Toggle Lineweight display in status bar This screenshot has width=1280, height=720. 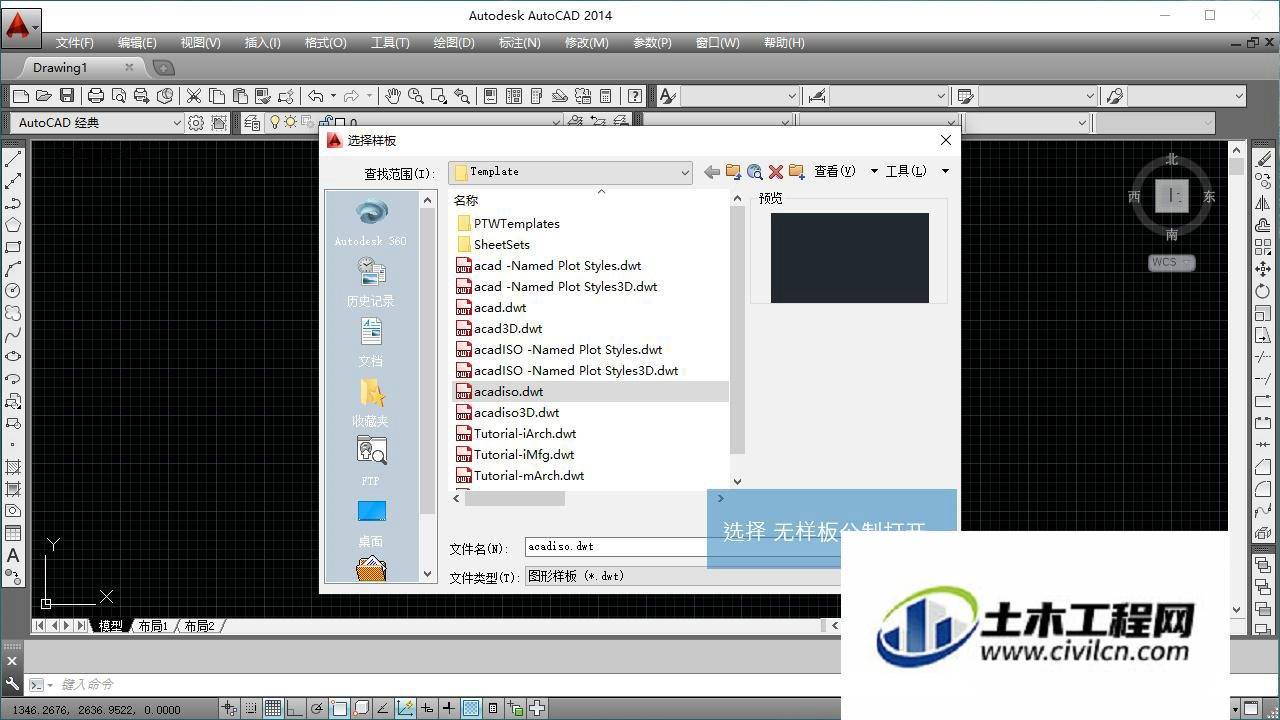(x=449, y=709)
